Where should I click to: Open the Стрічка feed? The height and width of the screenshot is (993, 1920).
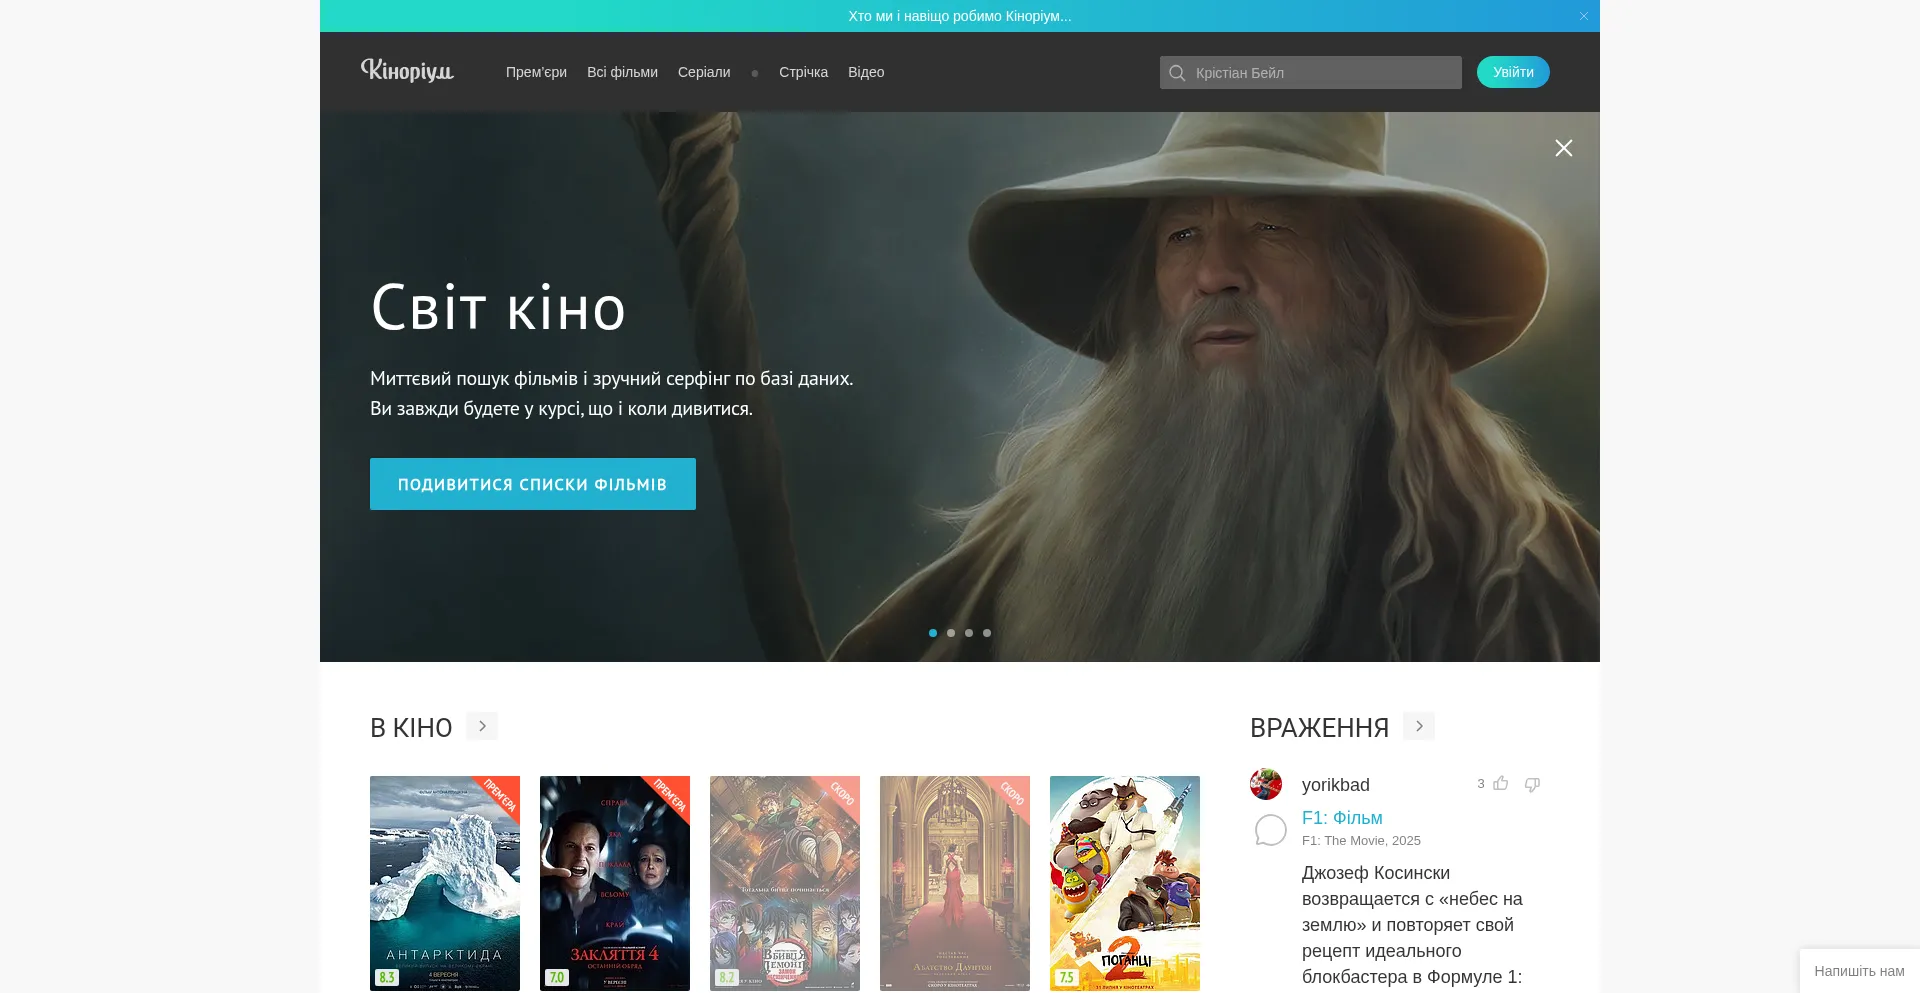[803, 72]
